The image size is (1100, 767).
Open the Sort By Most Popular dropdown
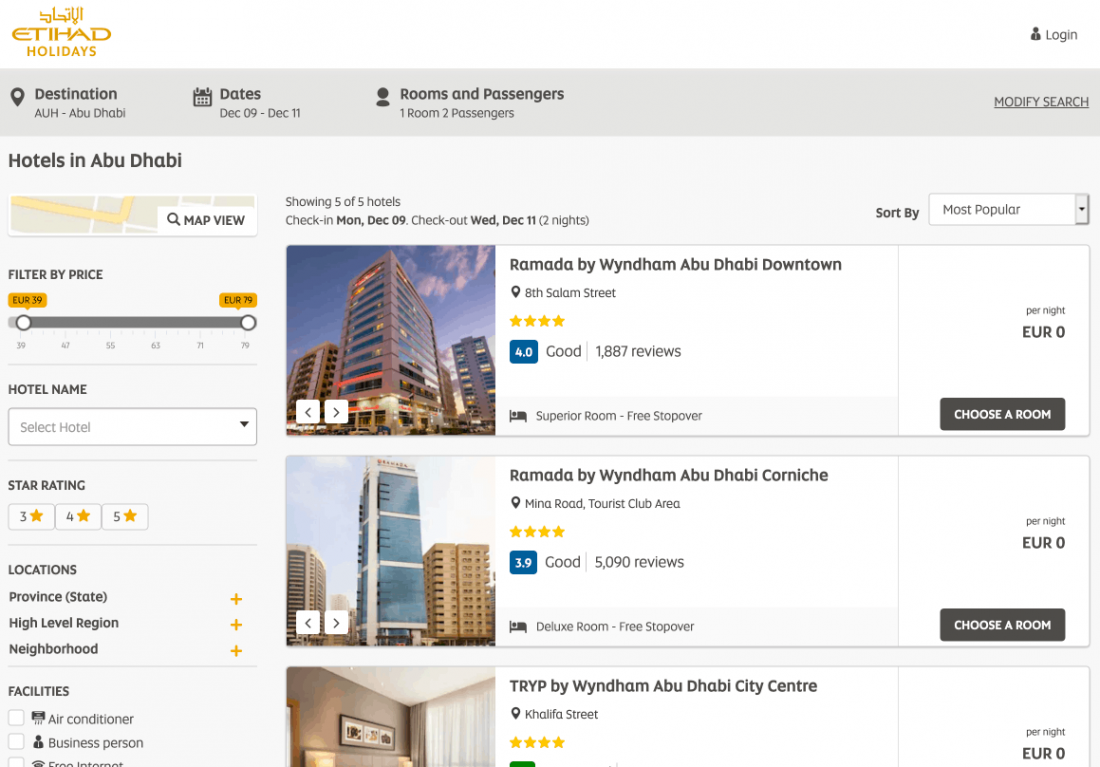1008,210
